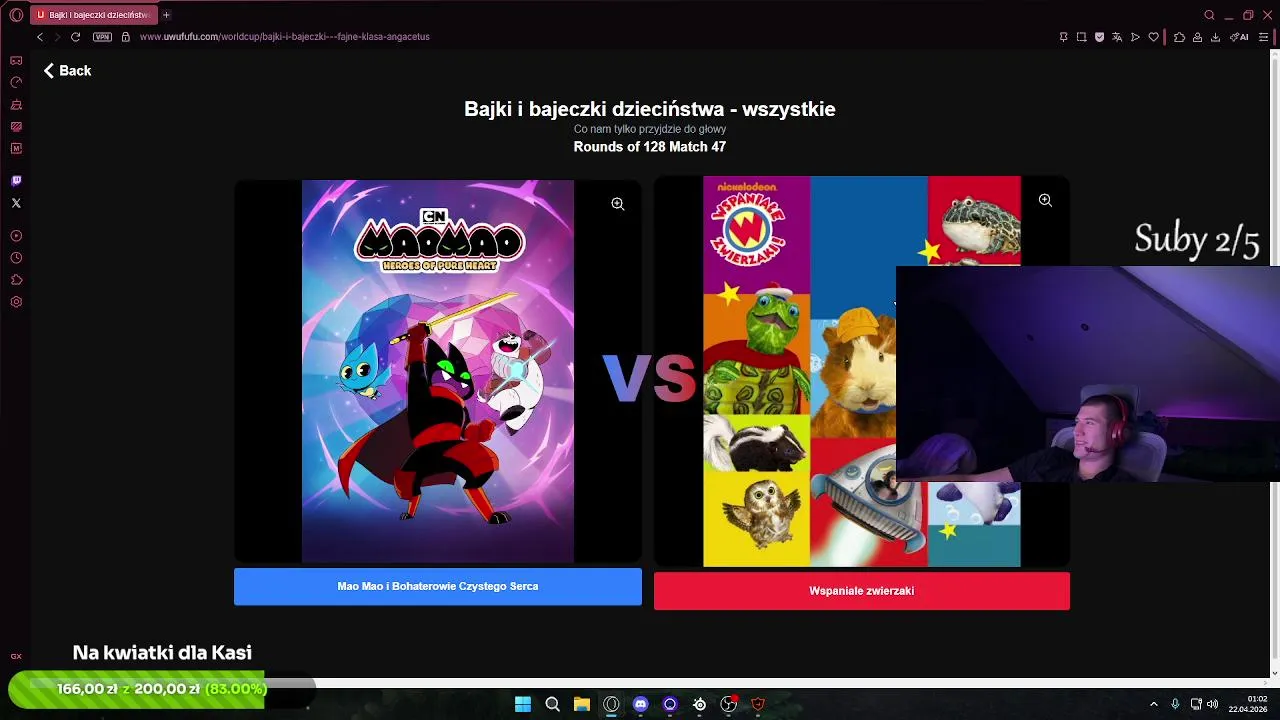
Task: Open the striped GX Mods sidebar icon
Action: (x=16, y=126)
